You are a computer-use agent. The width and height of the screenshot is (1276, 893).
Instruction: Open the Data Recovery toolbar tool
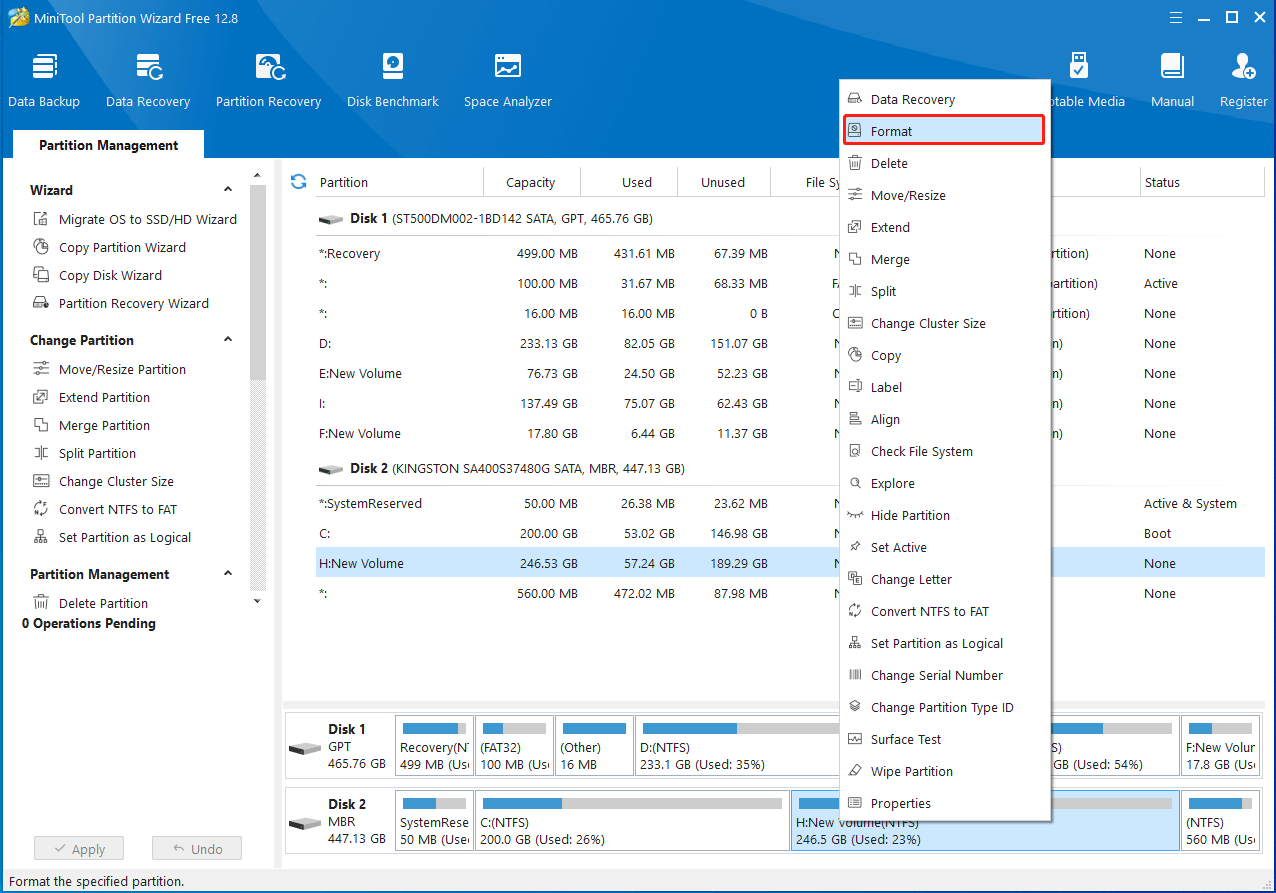[148, 80]
